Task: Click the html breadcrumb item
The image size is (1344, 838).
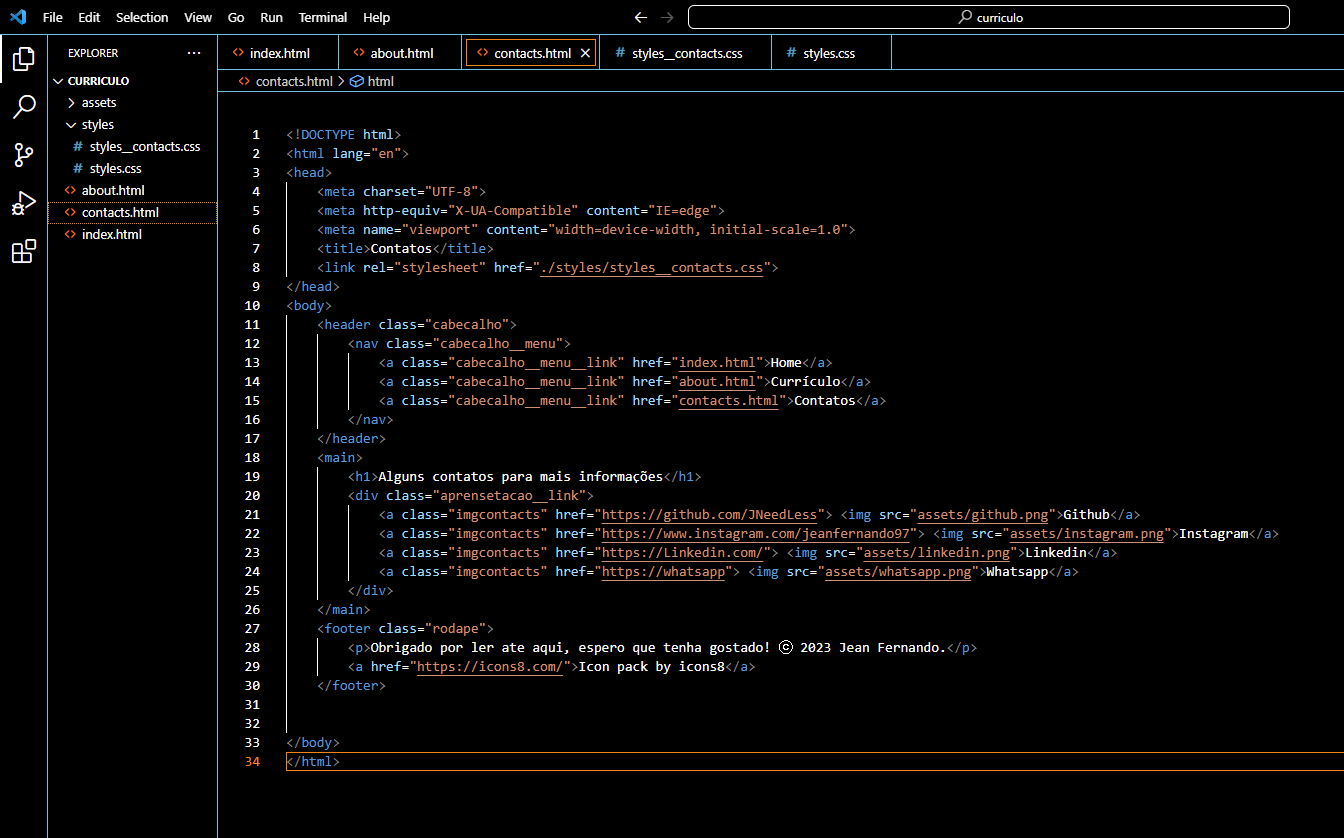Action: [x=381, y=81]
